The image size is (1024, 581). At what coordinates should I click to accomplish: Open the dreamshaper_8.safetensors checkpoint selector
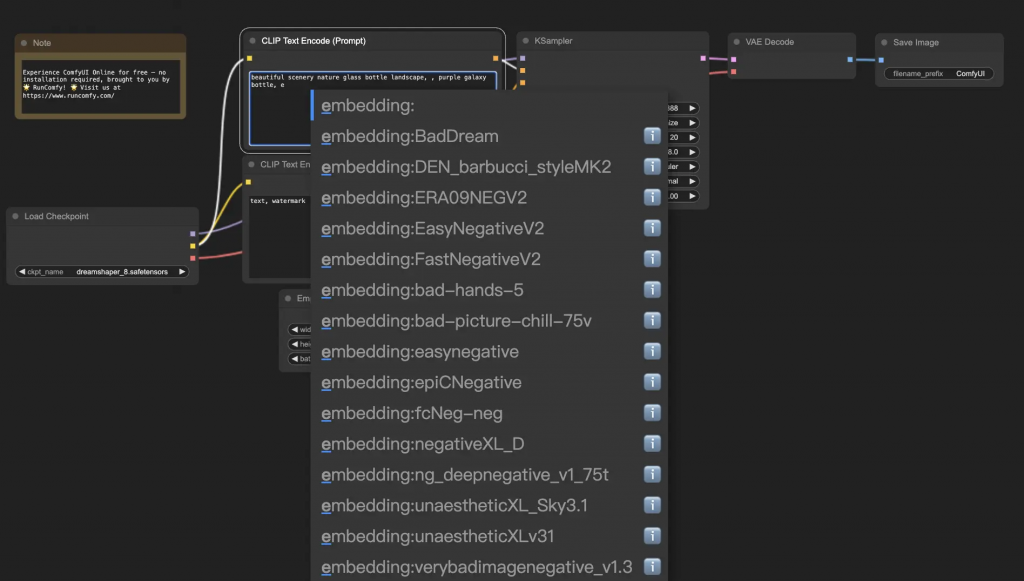pyautogui.click(x=102, y=272)
